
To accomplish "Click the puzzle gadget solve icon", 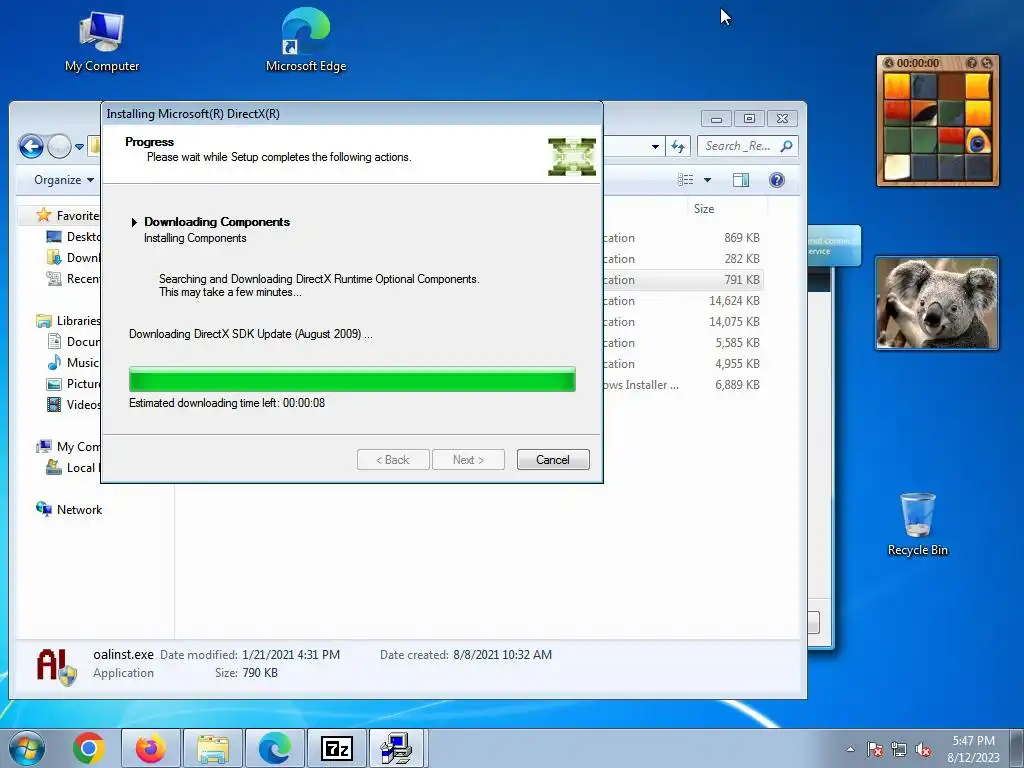I will [x=987, y=63].
